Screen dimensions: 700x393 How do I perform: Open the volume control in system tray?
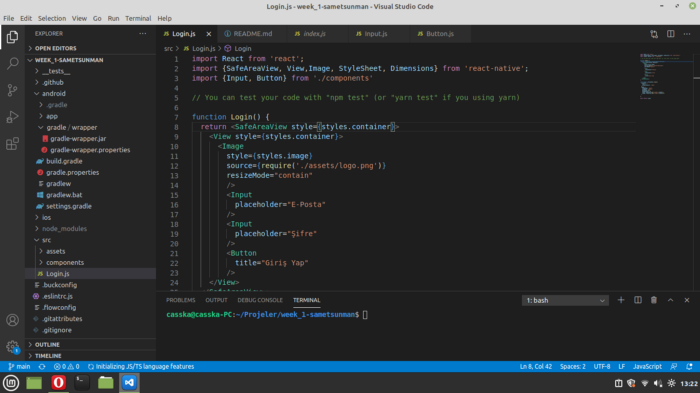click(x=658, y=383)
